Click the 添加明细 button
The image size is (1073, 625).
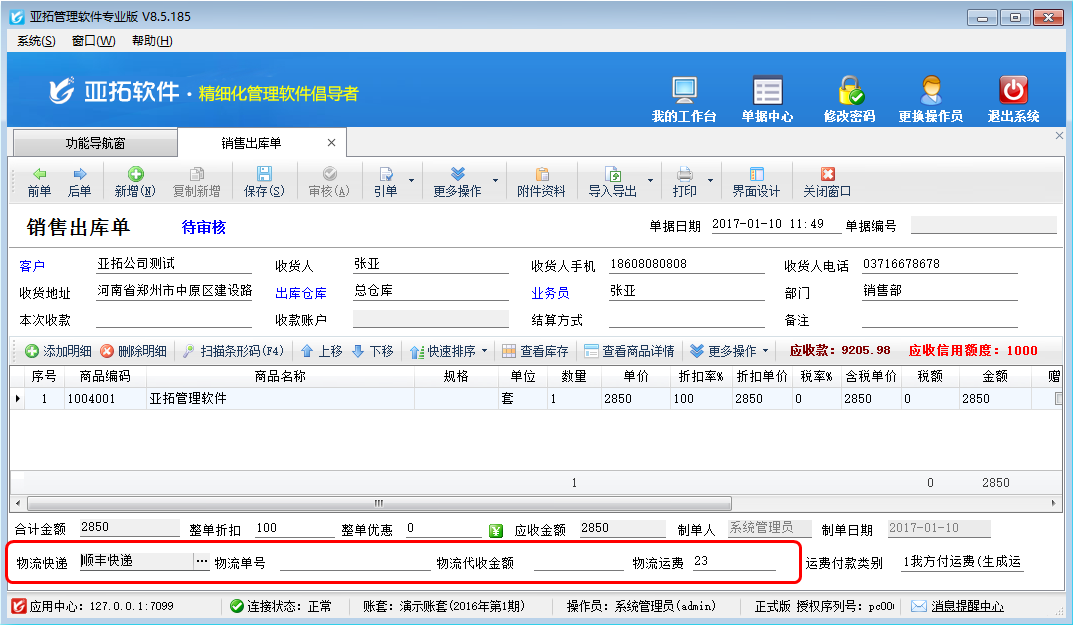(x=58, y=351)
